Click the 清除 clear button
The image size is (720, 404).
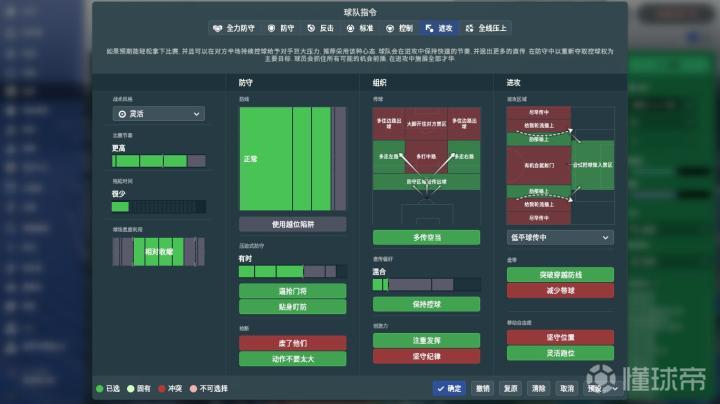539,388
